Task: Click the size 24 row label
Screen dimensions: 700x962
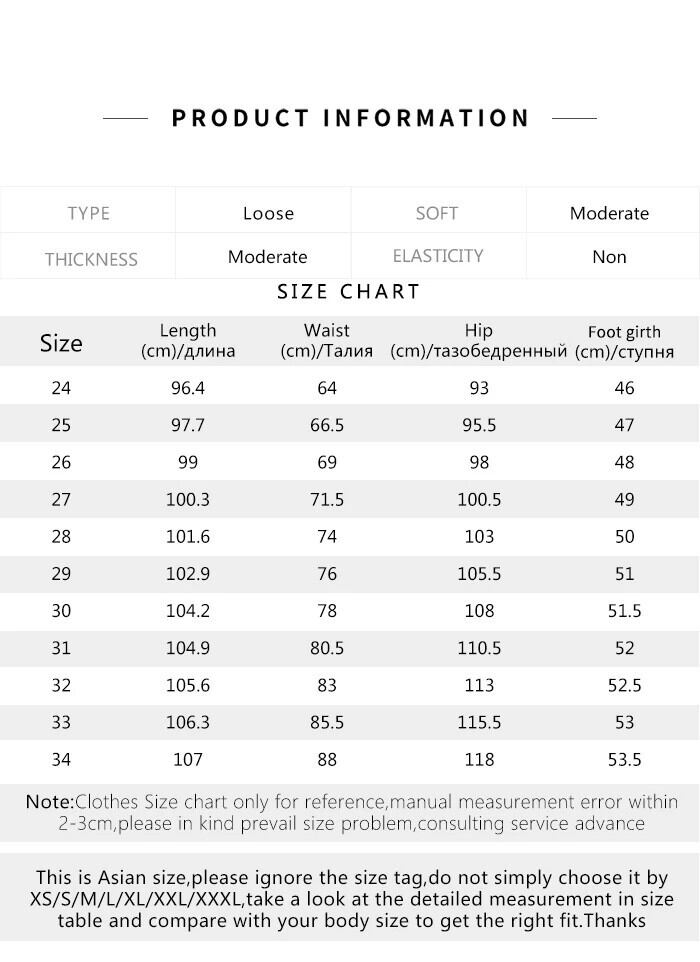Action: click(61, 388)
